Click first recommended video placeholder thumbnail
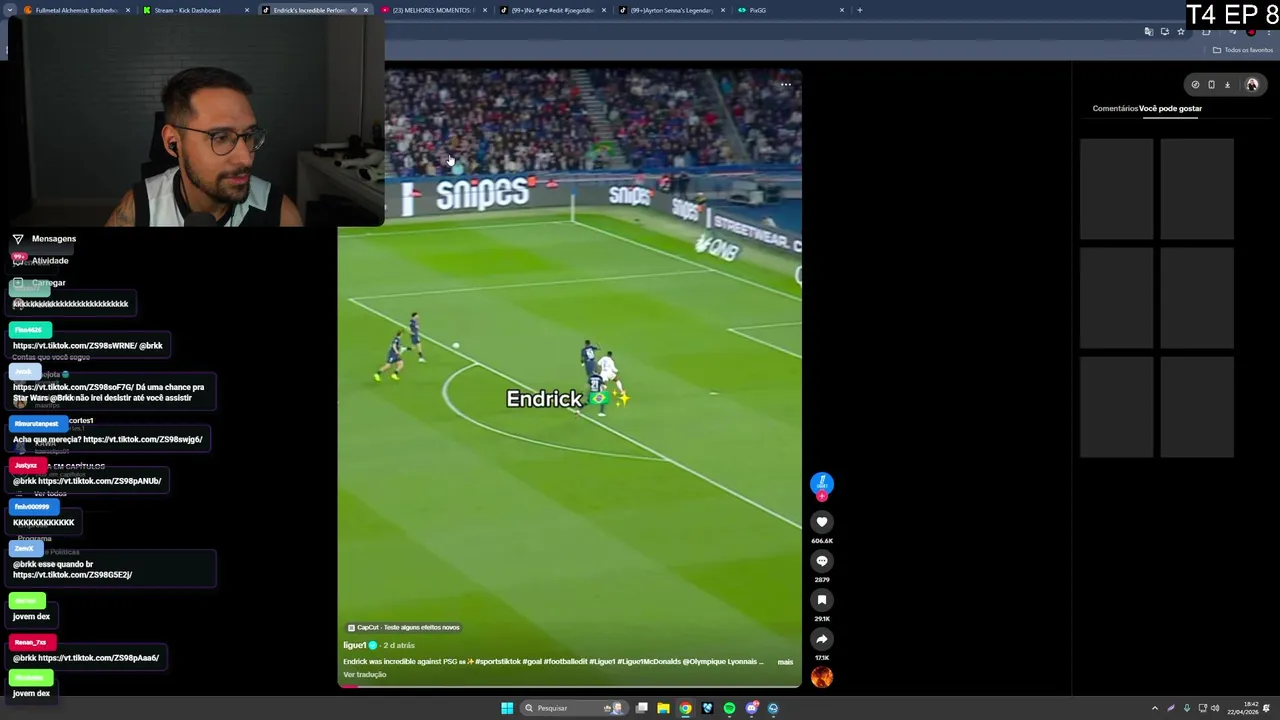 point(1117,190)
